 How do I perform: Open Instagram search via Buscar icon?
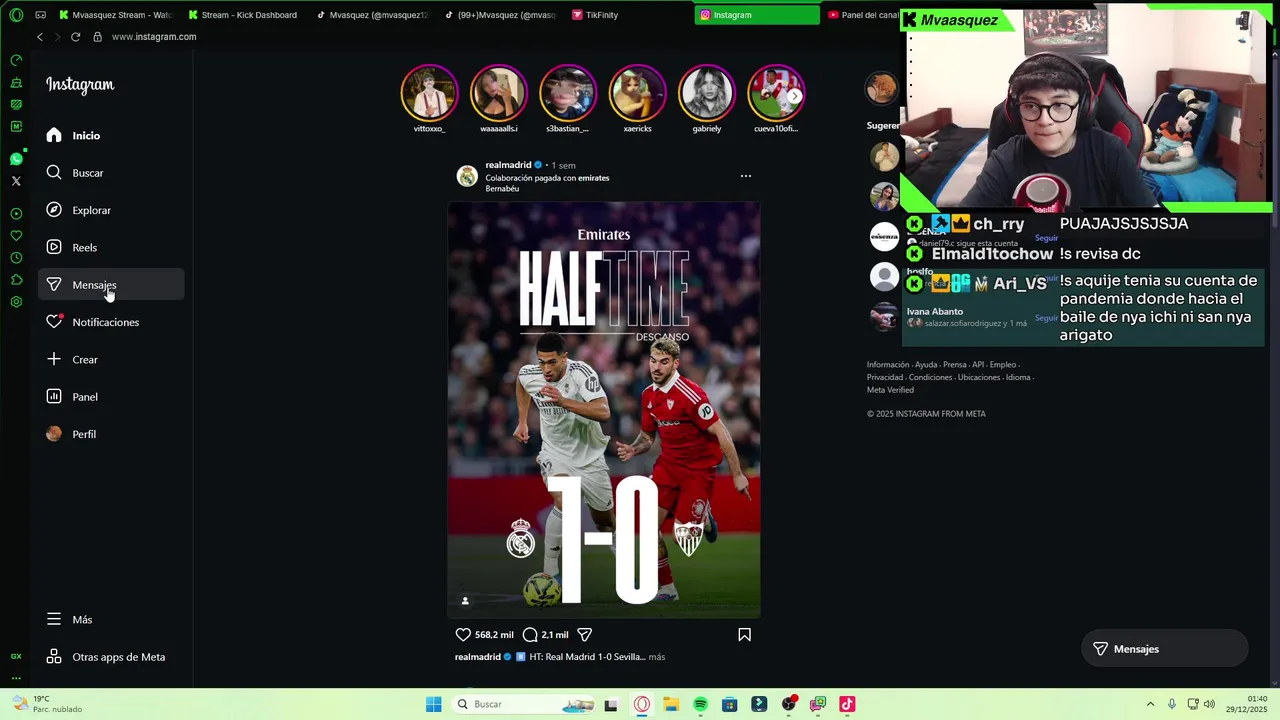tap(54, 173)
